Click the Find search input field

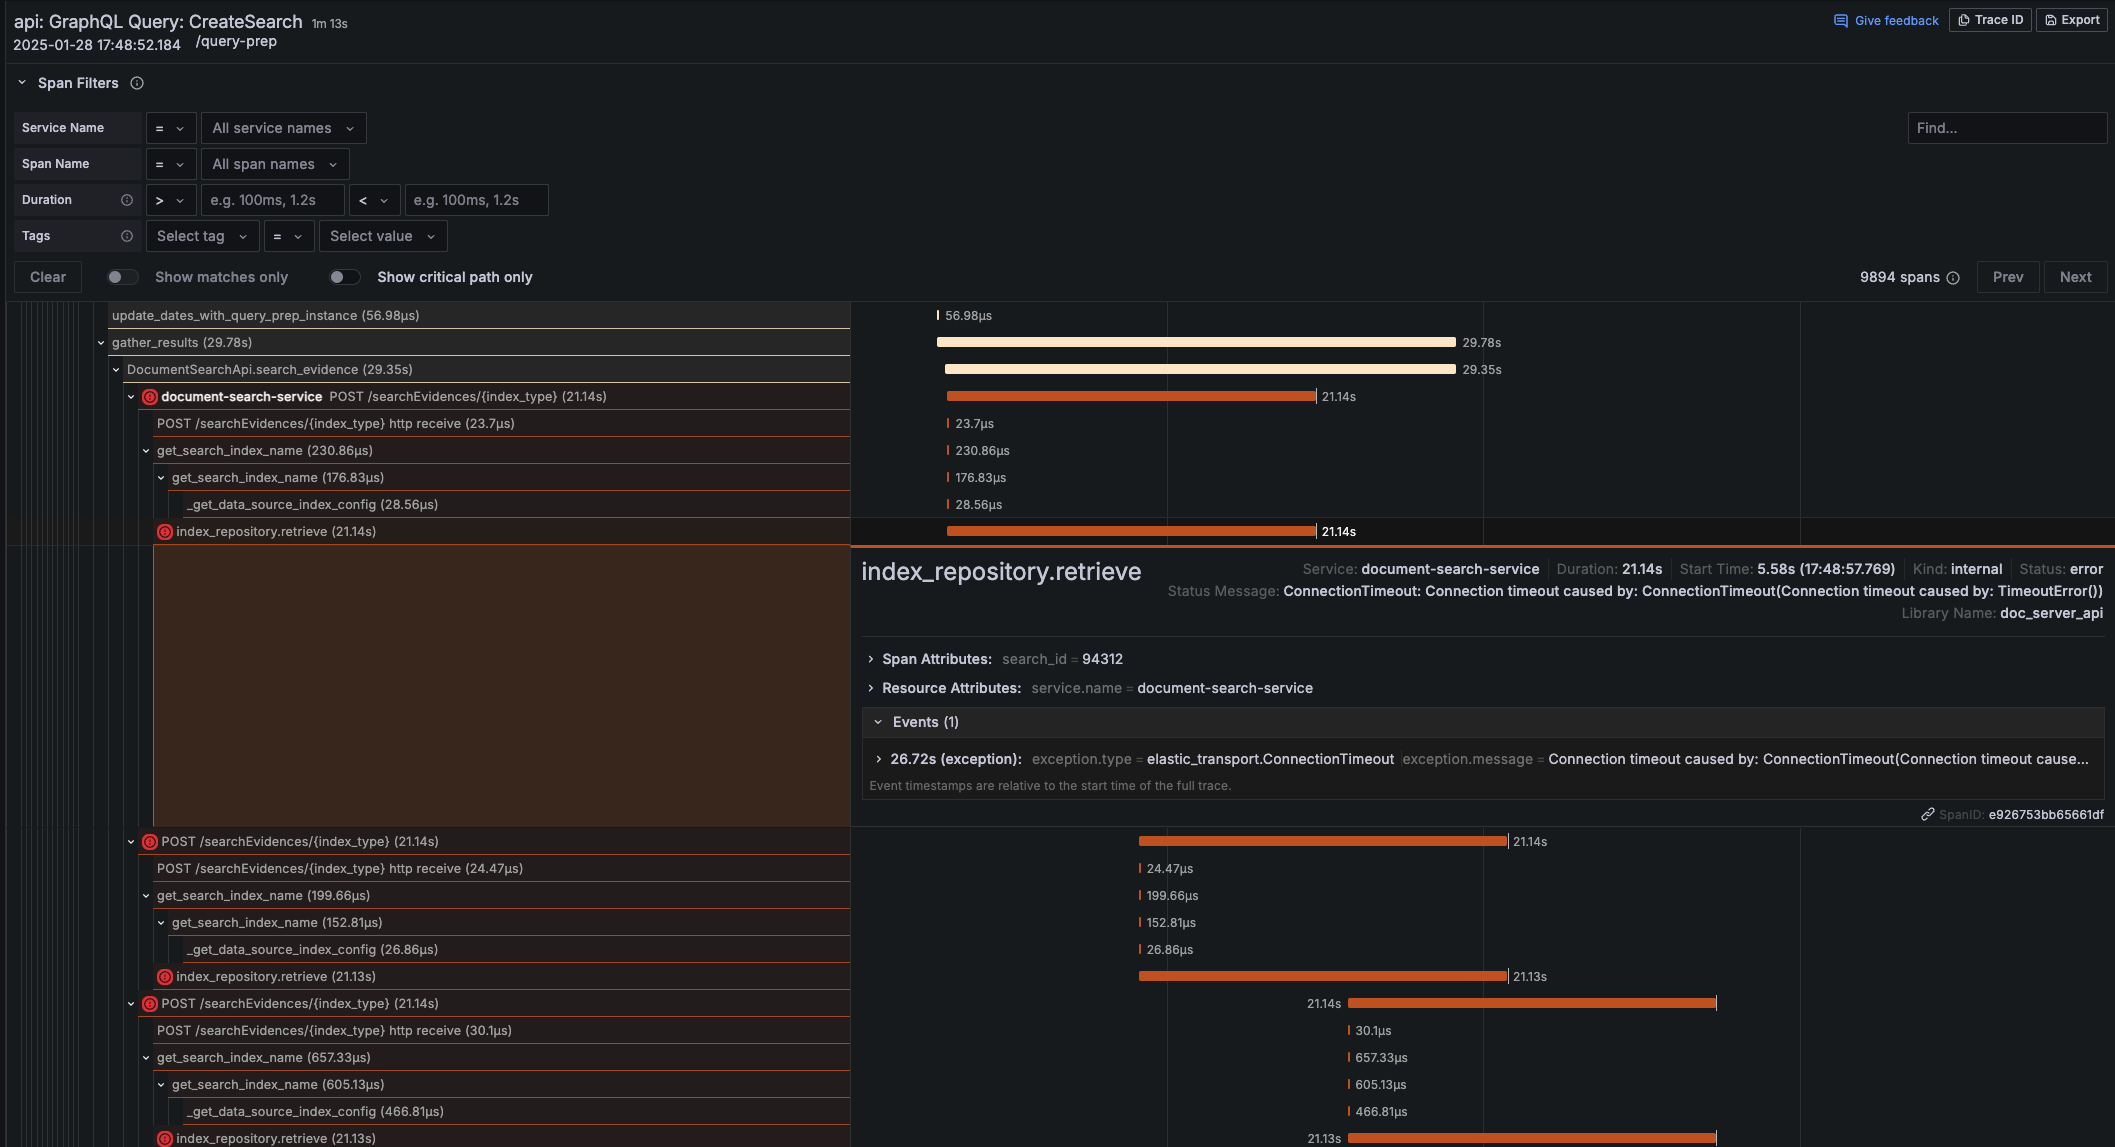point(2006,128)
